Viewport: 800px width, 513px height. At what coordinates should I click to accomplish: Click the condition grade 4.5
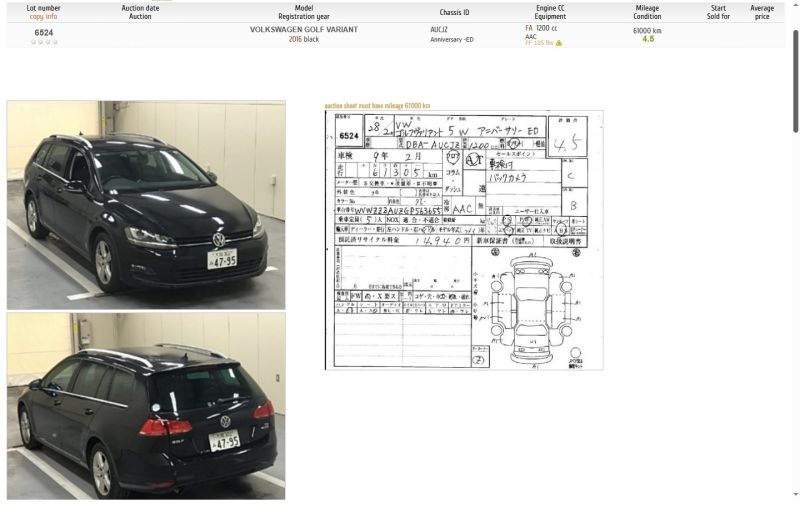pos(648,39)
